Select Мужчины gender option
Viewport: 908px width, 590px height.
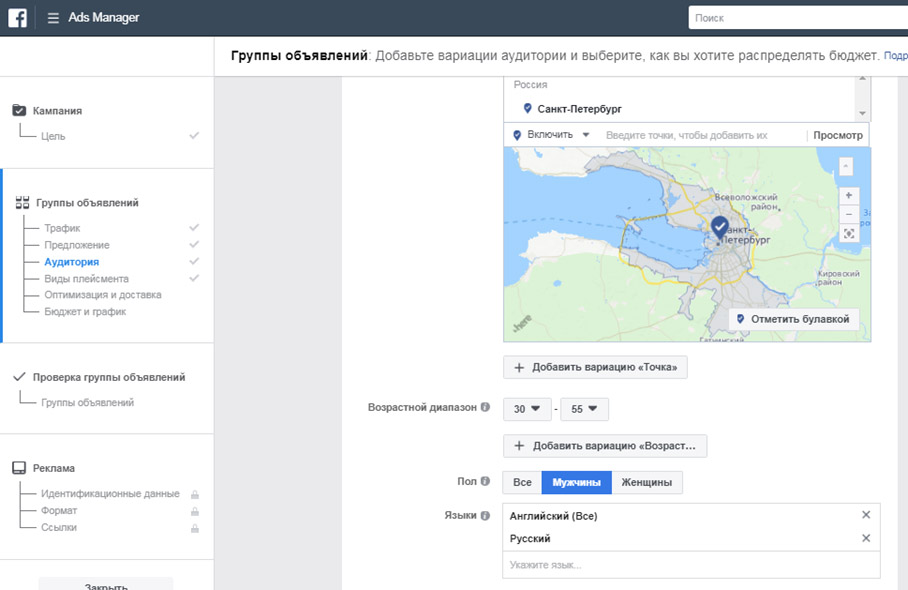(576, 482)
